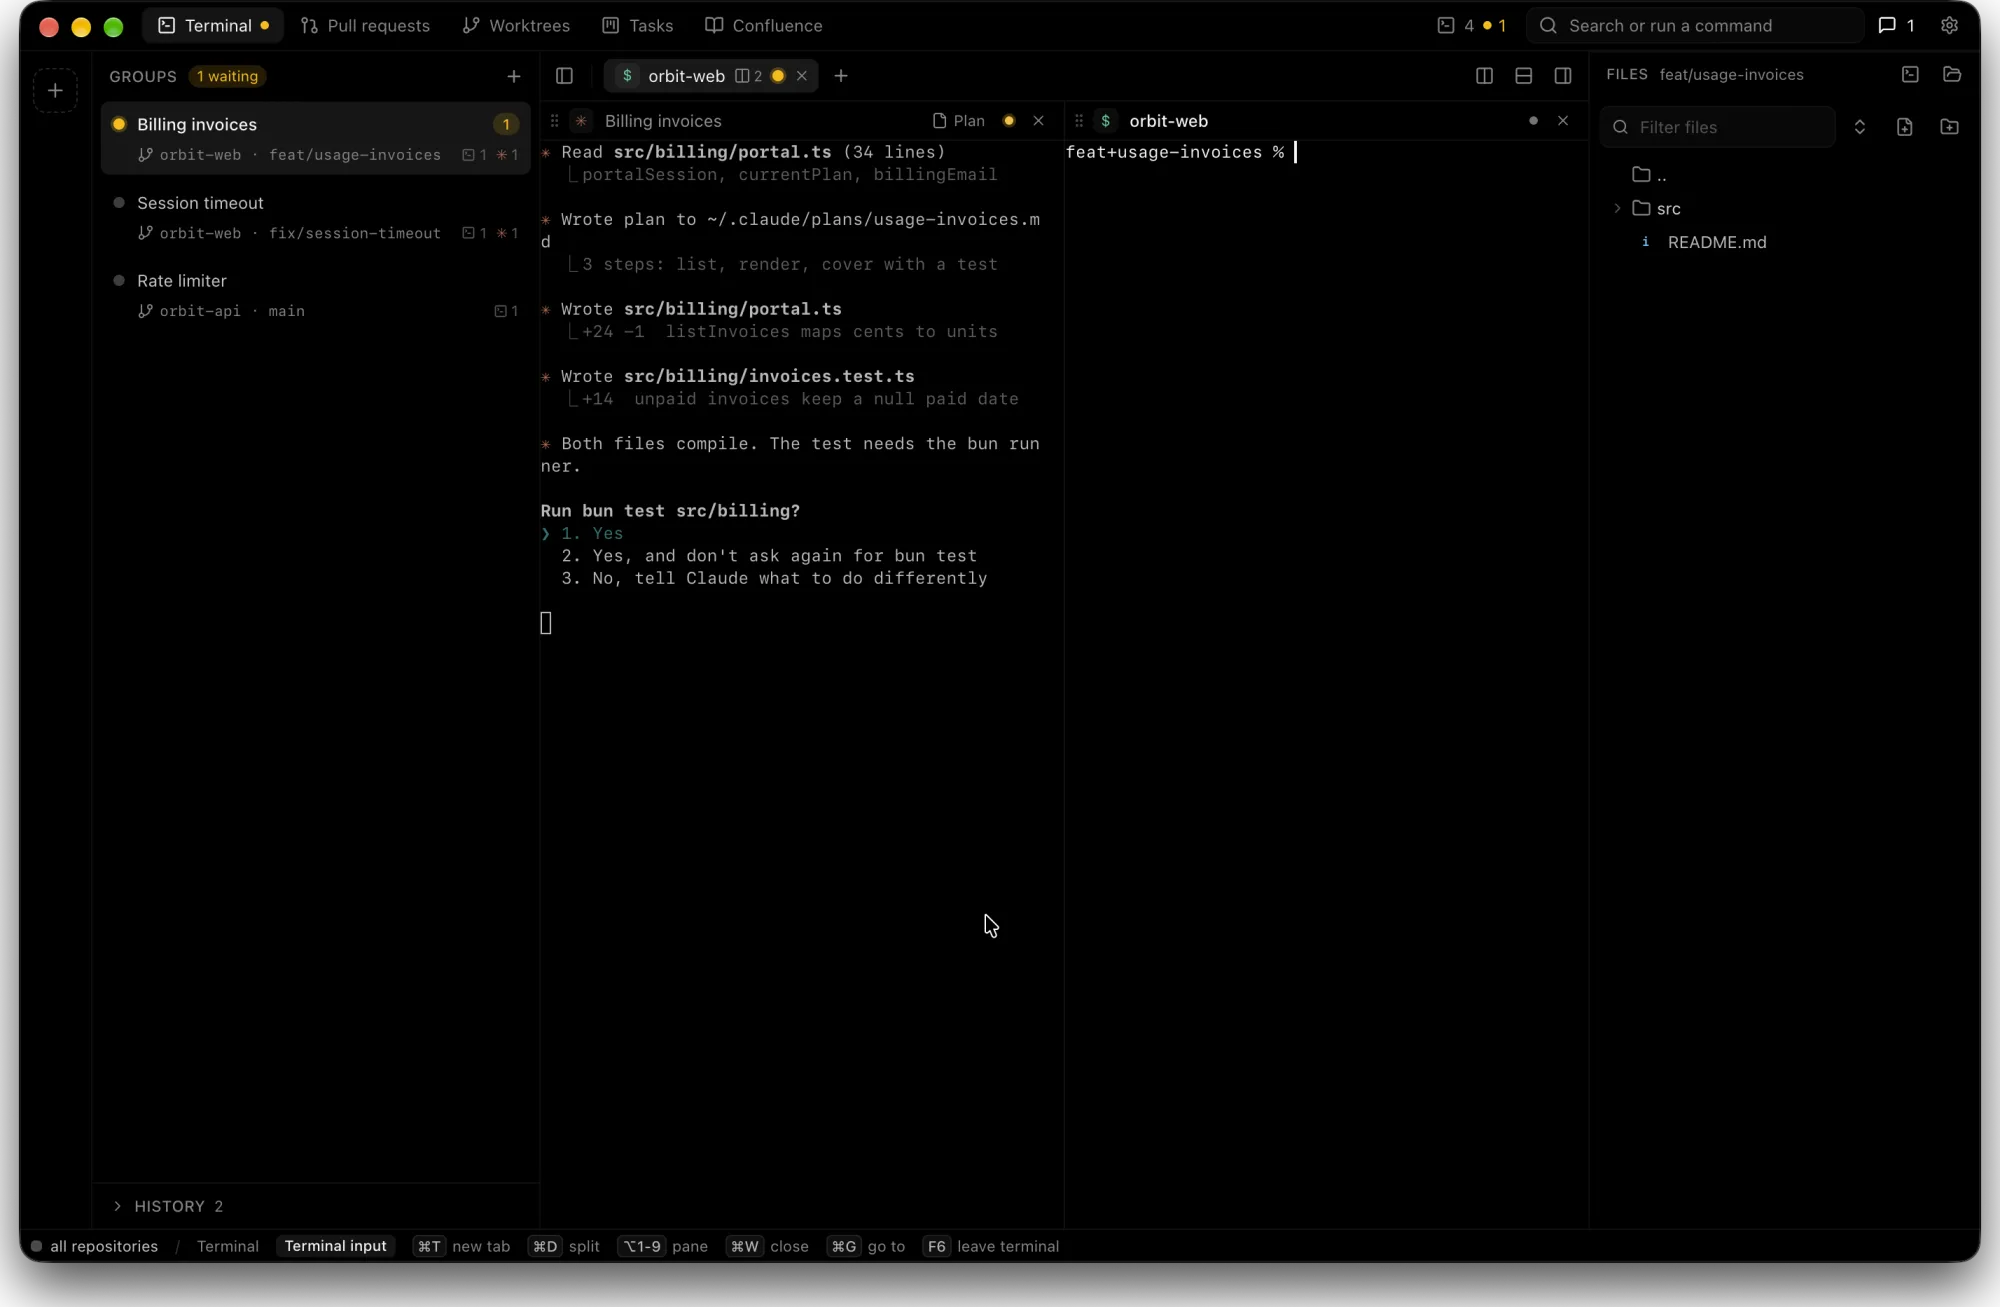
Task: Click the Claude asterisk icon in Billing invoices pane
Action: 581,121
